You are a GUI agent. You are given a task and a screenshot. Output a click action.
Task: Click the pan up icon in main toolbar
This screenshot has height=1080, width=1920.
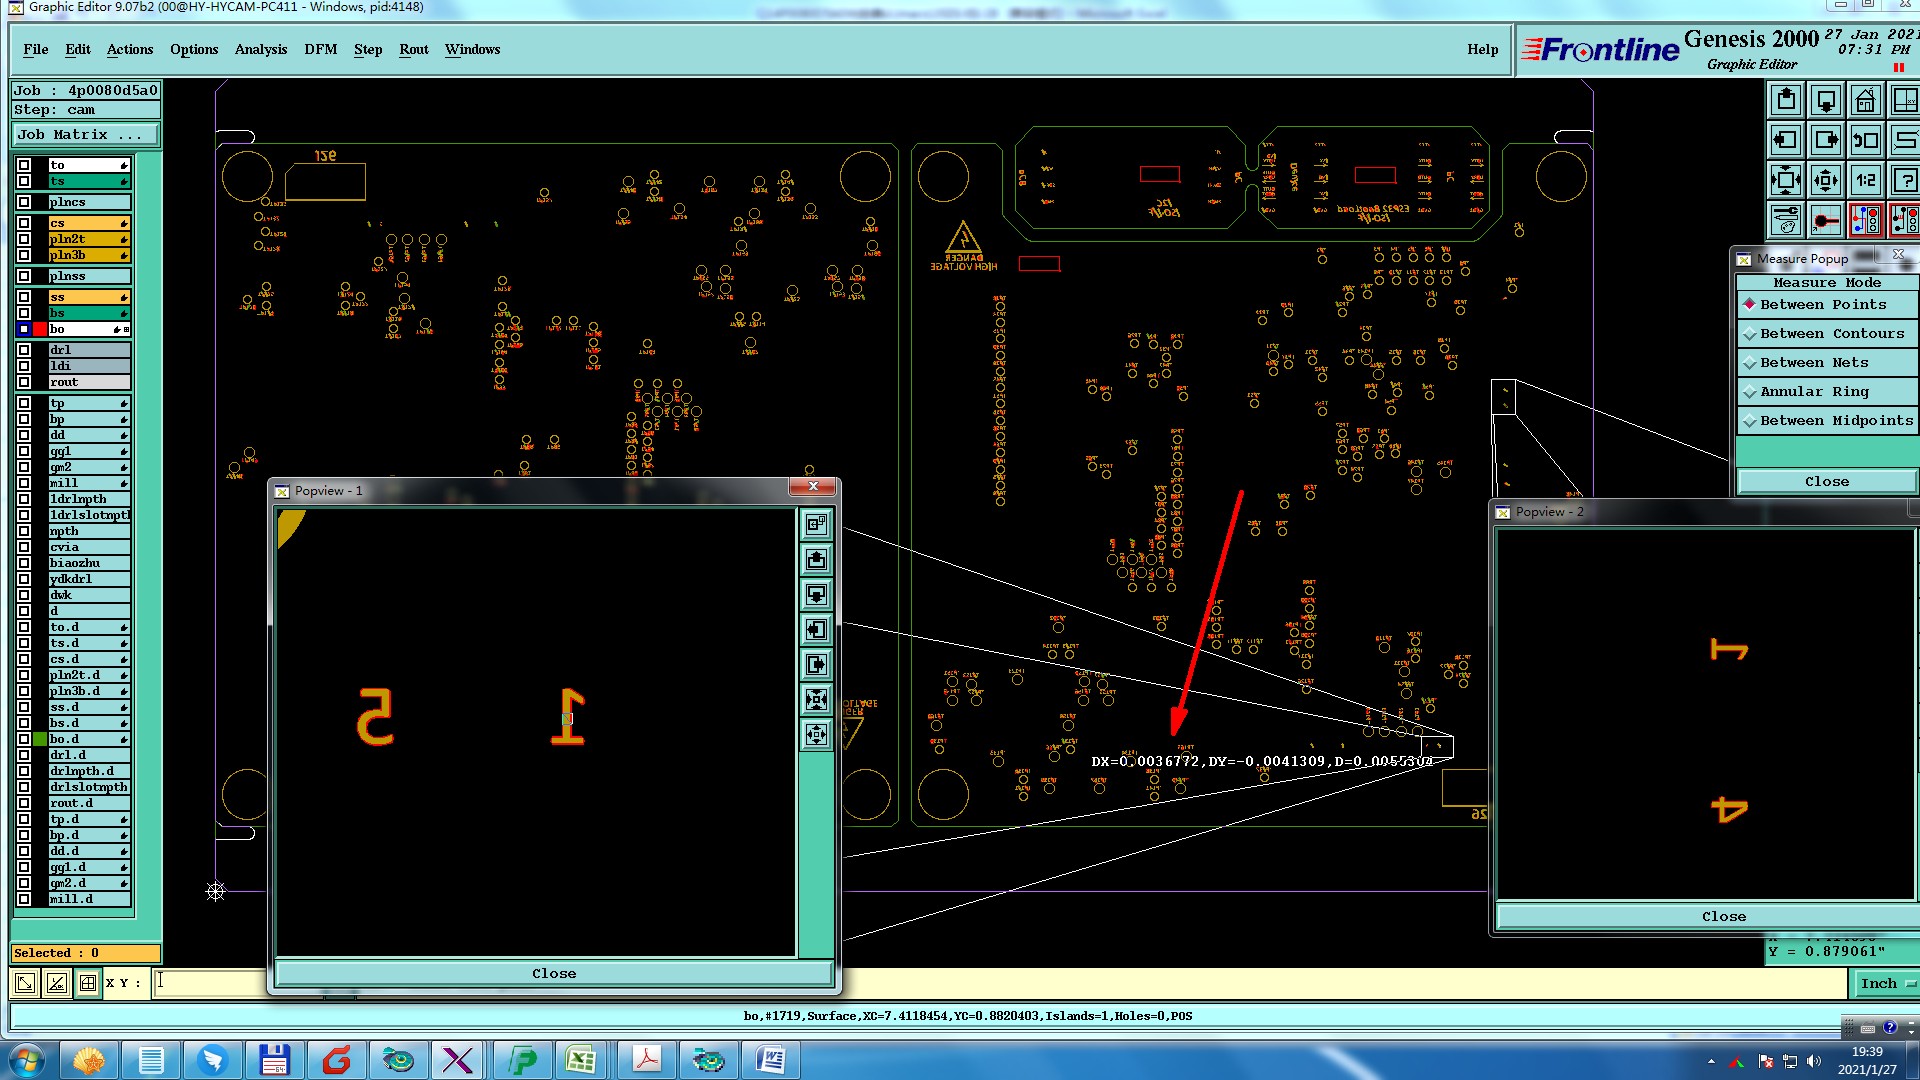(x=1786, y=101)
